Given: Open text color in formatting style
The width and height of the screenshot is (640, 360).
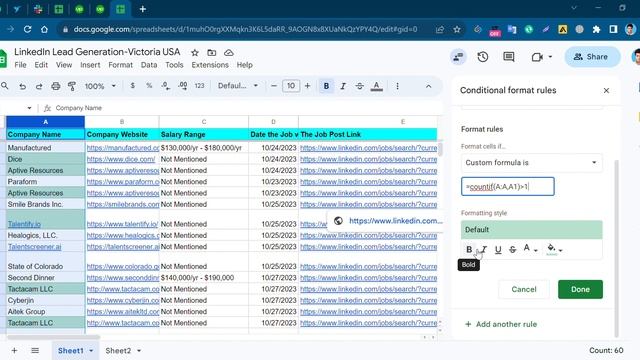Looking at the screenshot, I should point(530,249).
